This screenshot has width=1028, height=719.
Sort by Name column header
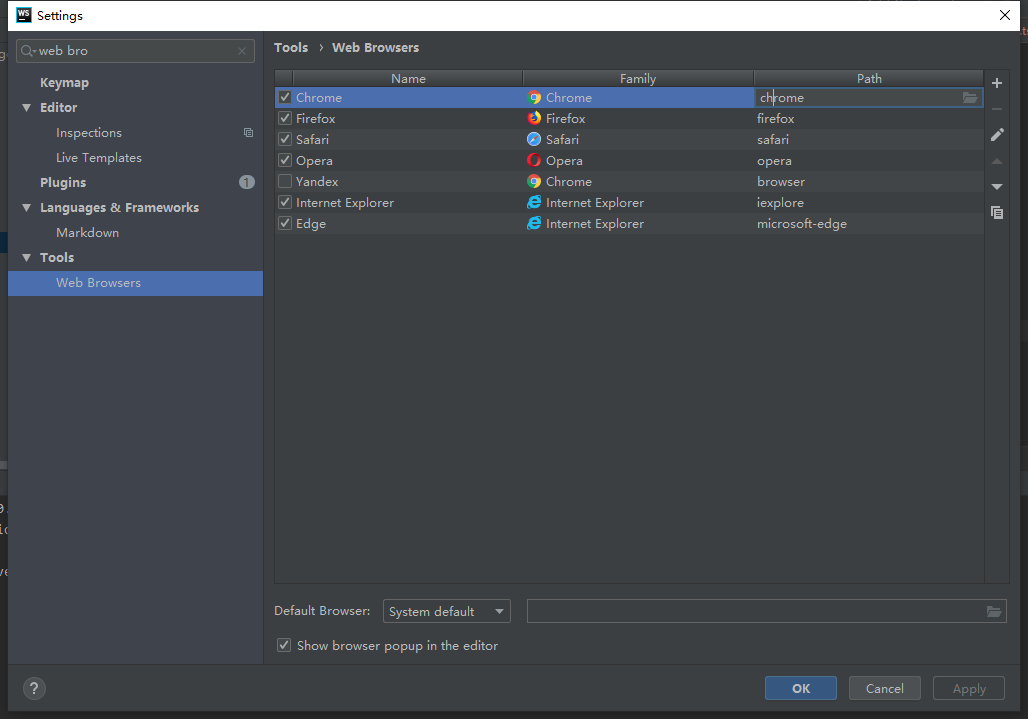(x=408, y=79)
